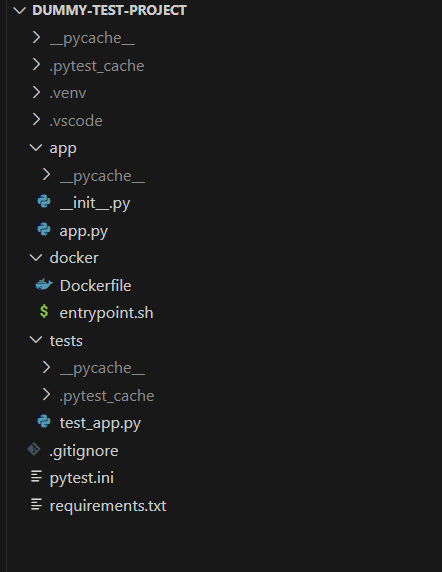The height and width of the screenshot is (572, 442).
Task: Open the requirements.txt file name
Action: [108, 506]
